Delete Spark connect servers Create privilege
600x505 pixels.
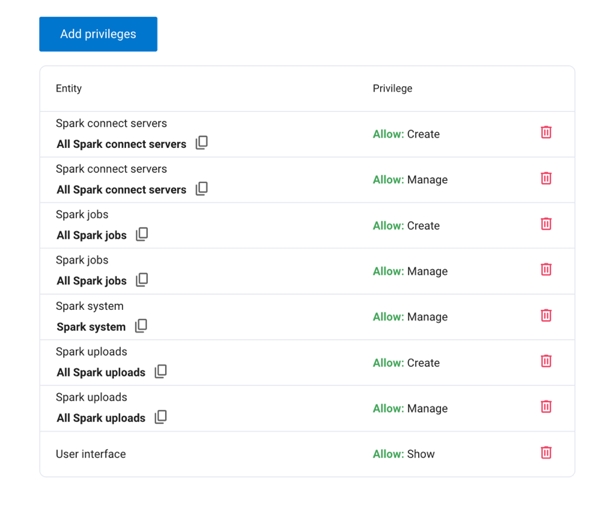tap(546, 132)
